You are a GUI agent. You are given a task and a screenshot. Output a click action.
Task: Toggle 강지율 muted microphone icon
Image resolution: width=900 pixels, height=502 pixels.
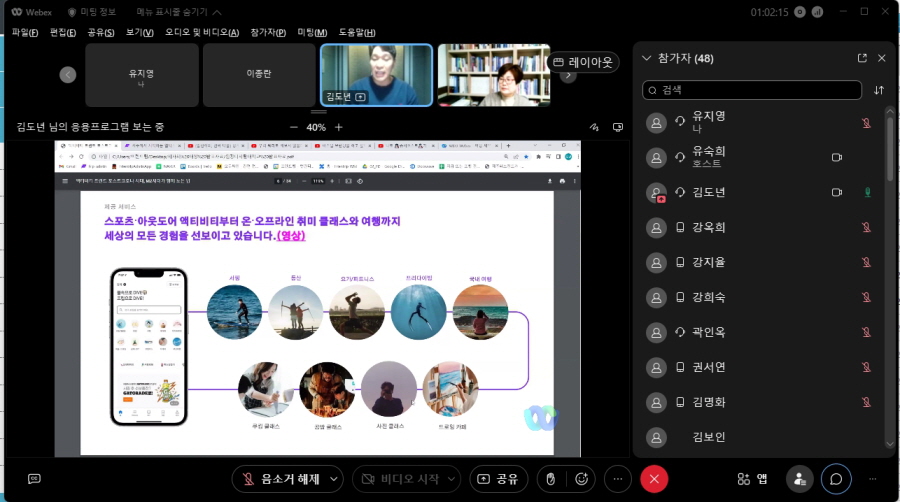point(866,262)
